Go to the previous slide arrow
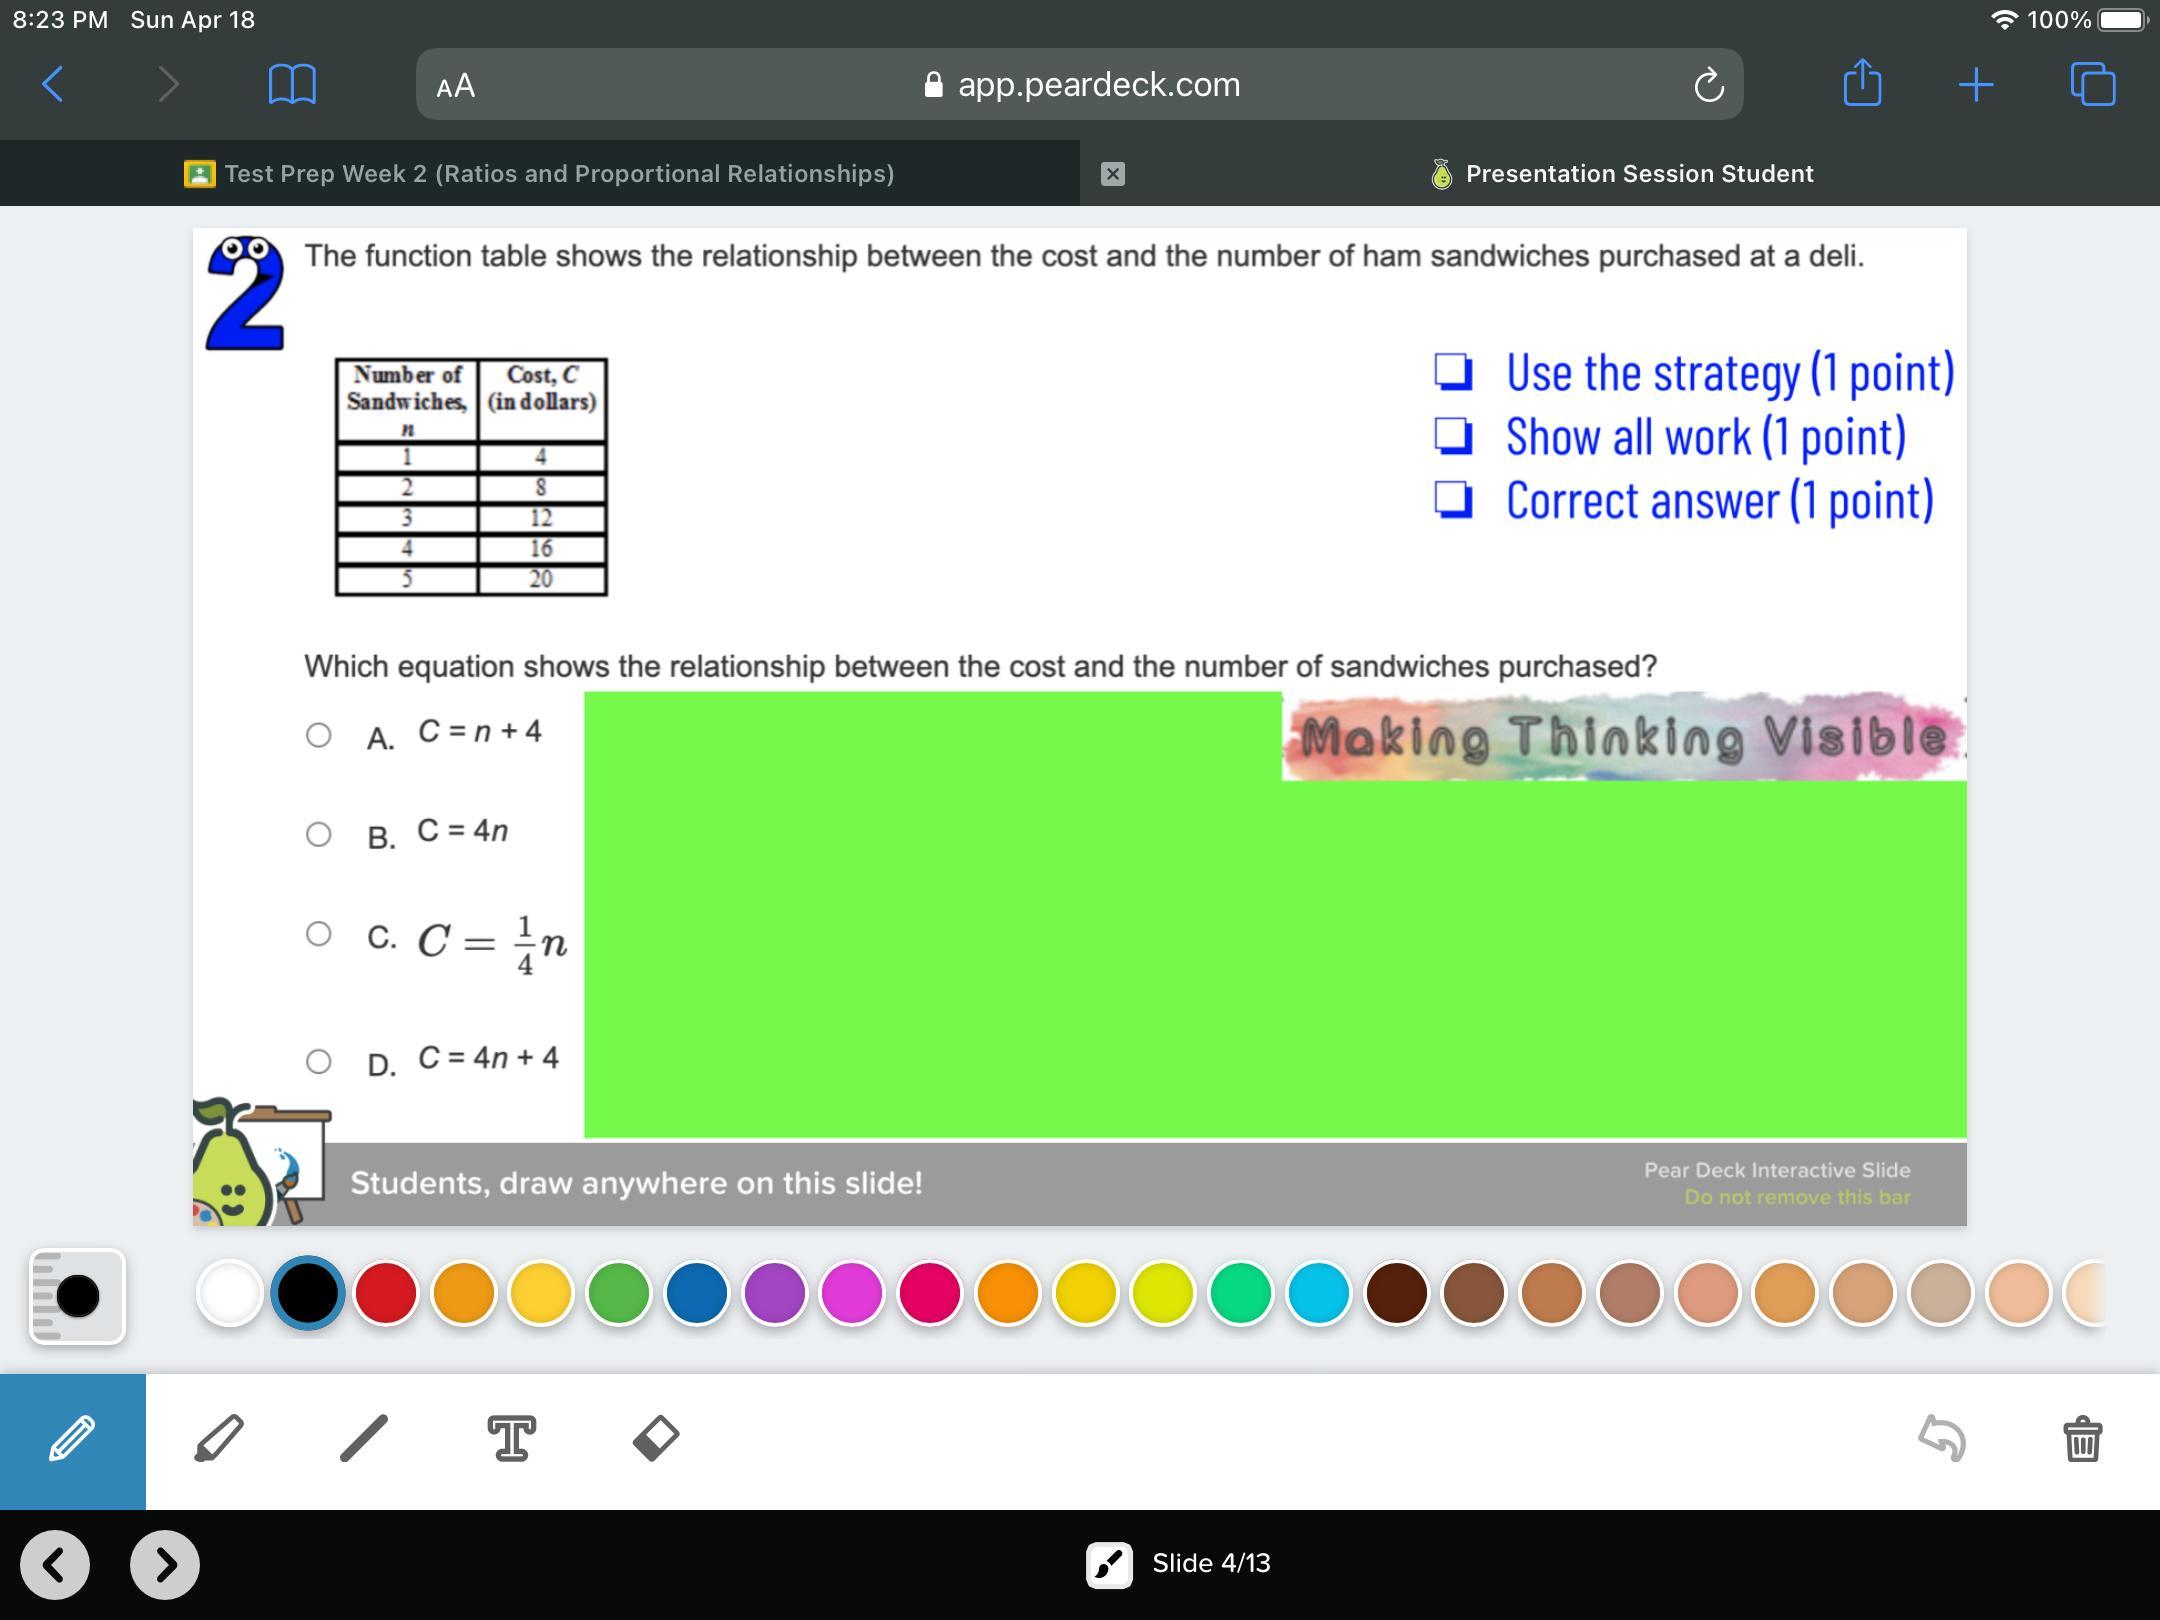The width and height of the screenshot is (2160, 1620). pyautogui.click(x=55, y=1564)
